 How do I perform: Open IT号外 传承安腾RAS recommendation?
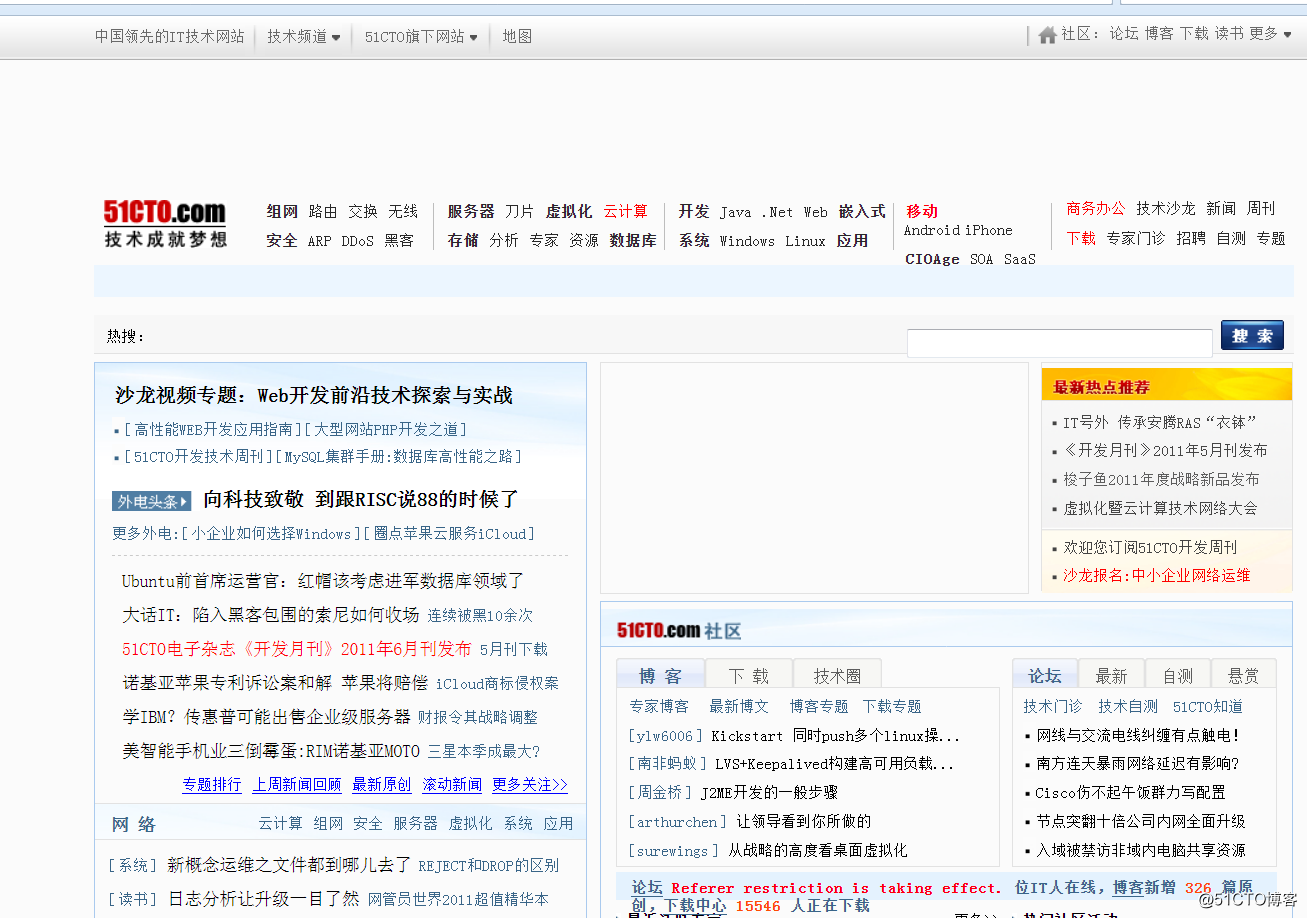1160,422
